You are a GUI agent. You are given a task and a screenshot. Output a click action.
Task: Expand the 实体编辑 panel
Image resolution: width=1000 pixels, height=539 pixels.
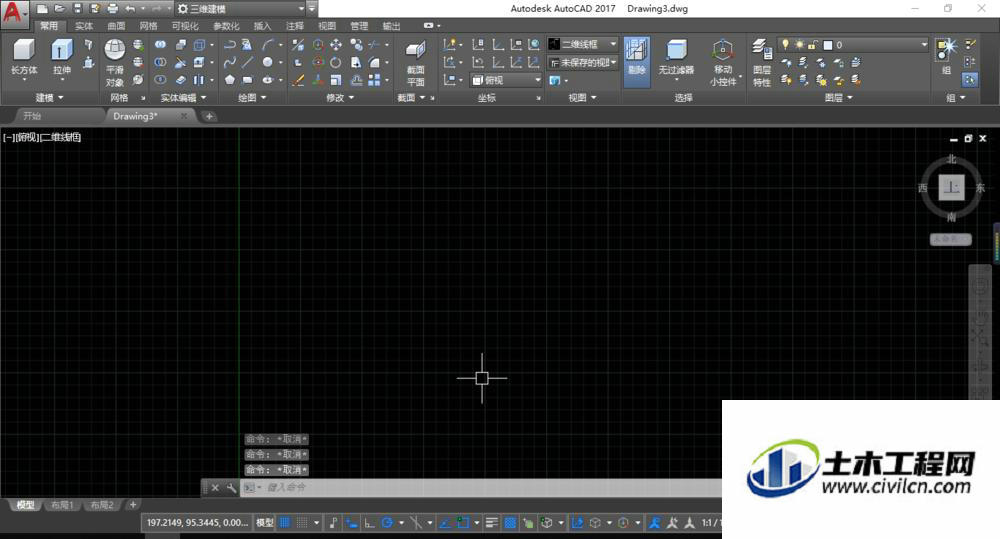184,98
